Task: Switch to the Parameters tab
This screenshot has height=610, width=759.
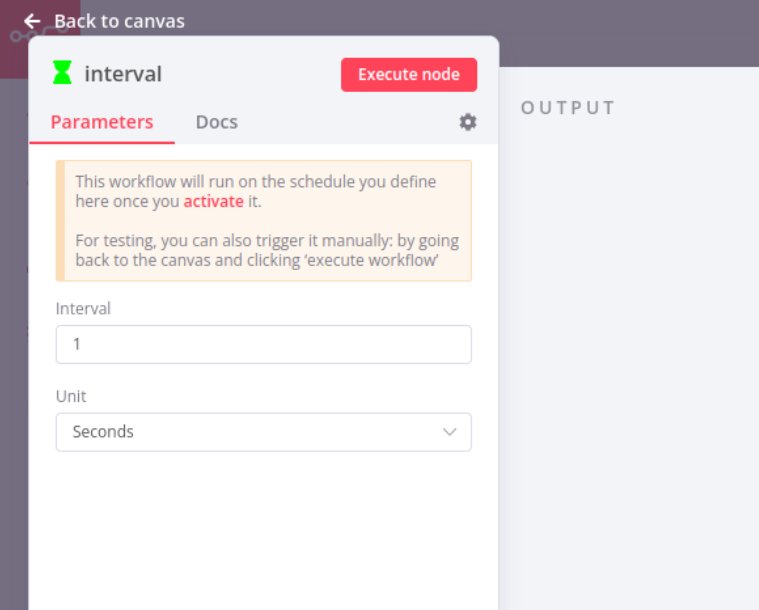Action: (102, 122)
